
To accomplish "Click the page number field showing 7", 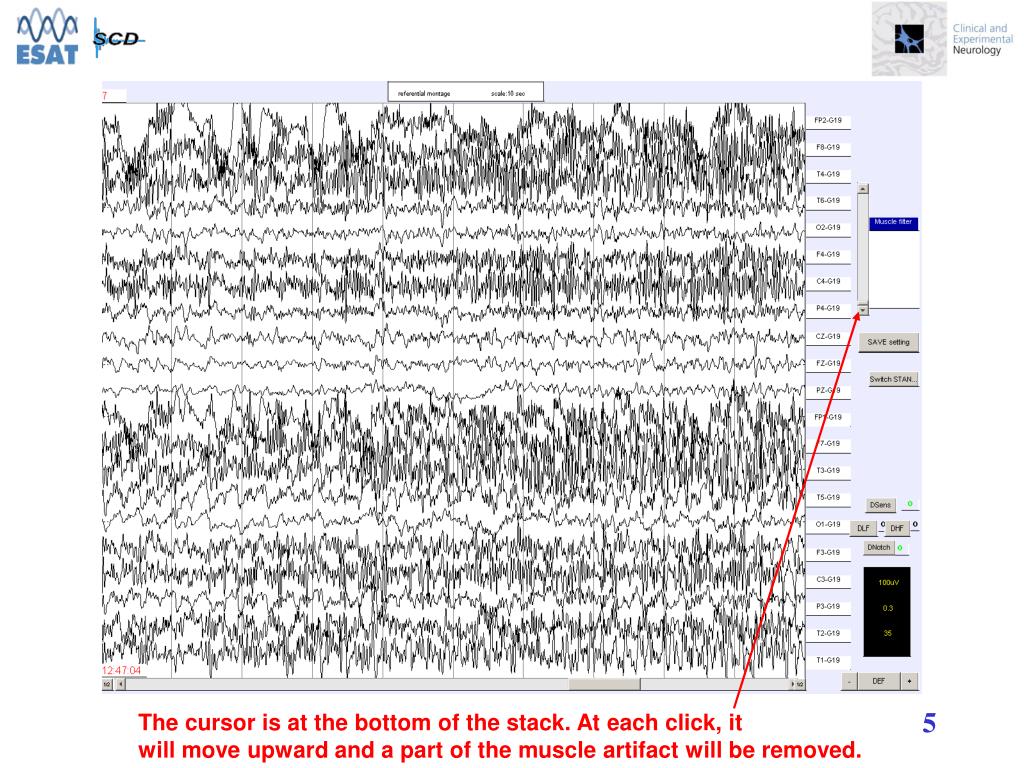I will [x=114, y=96].
